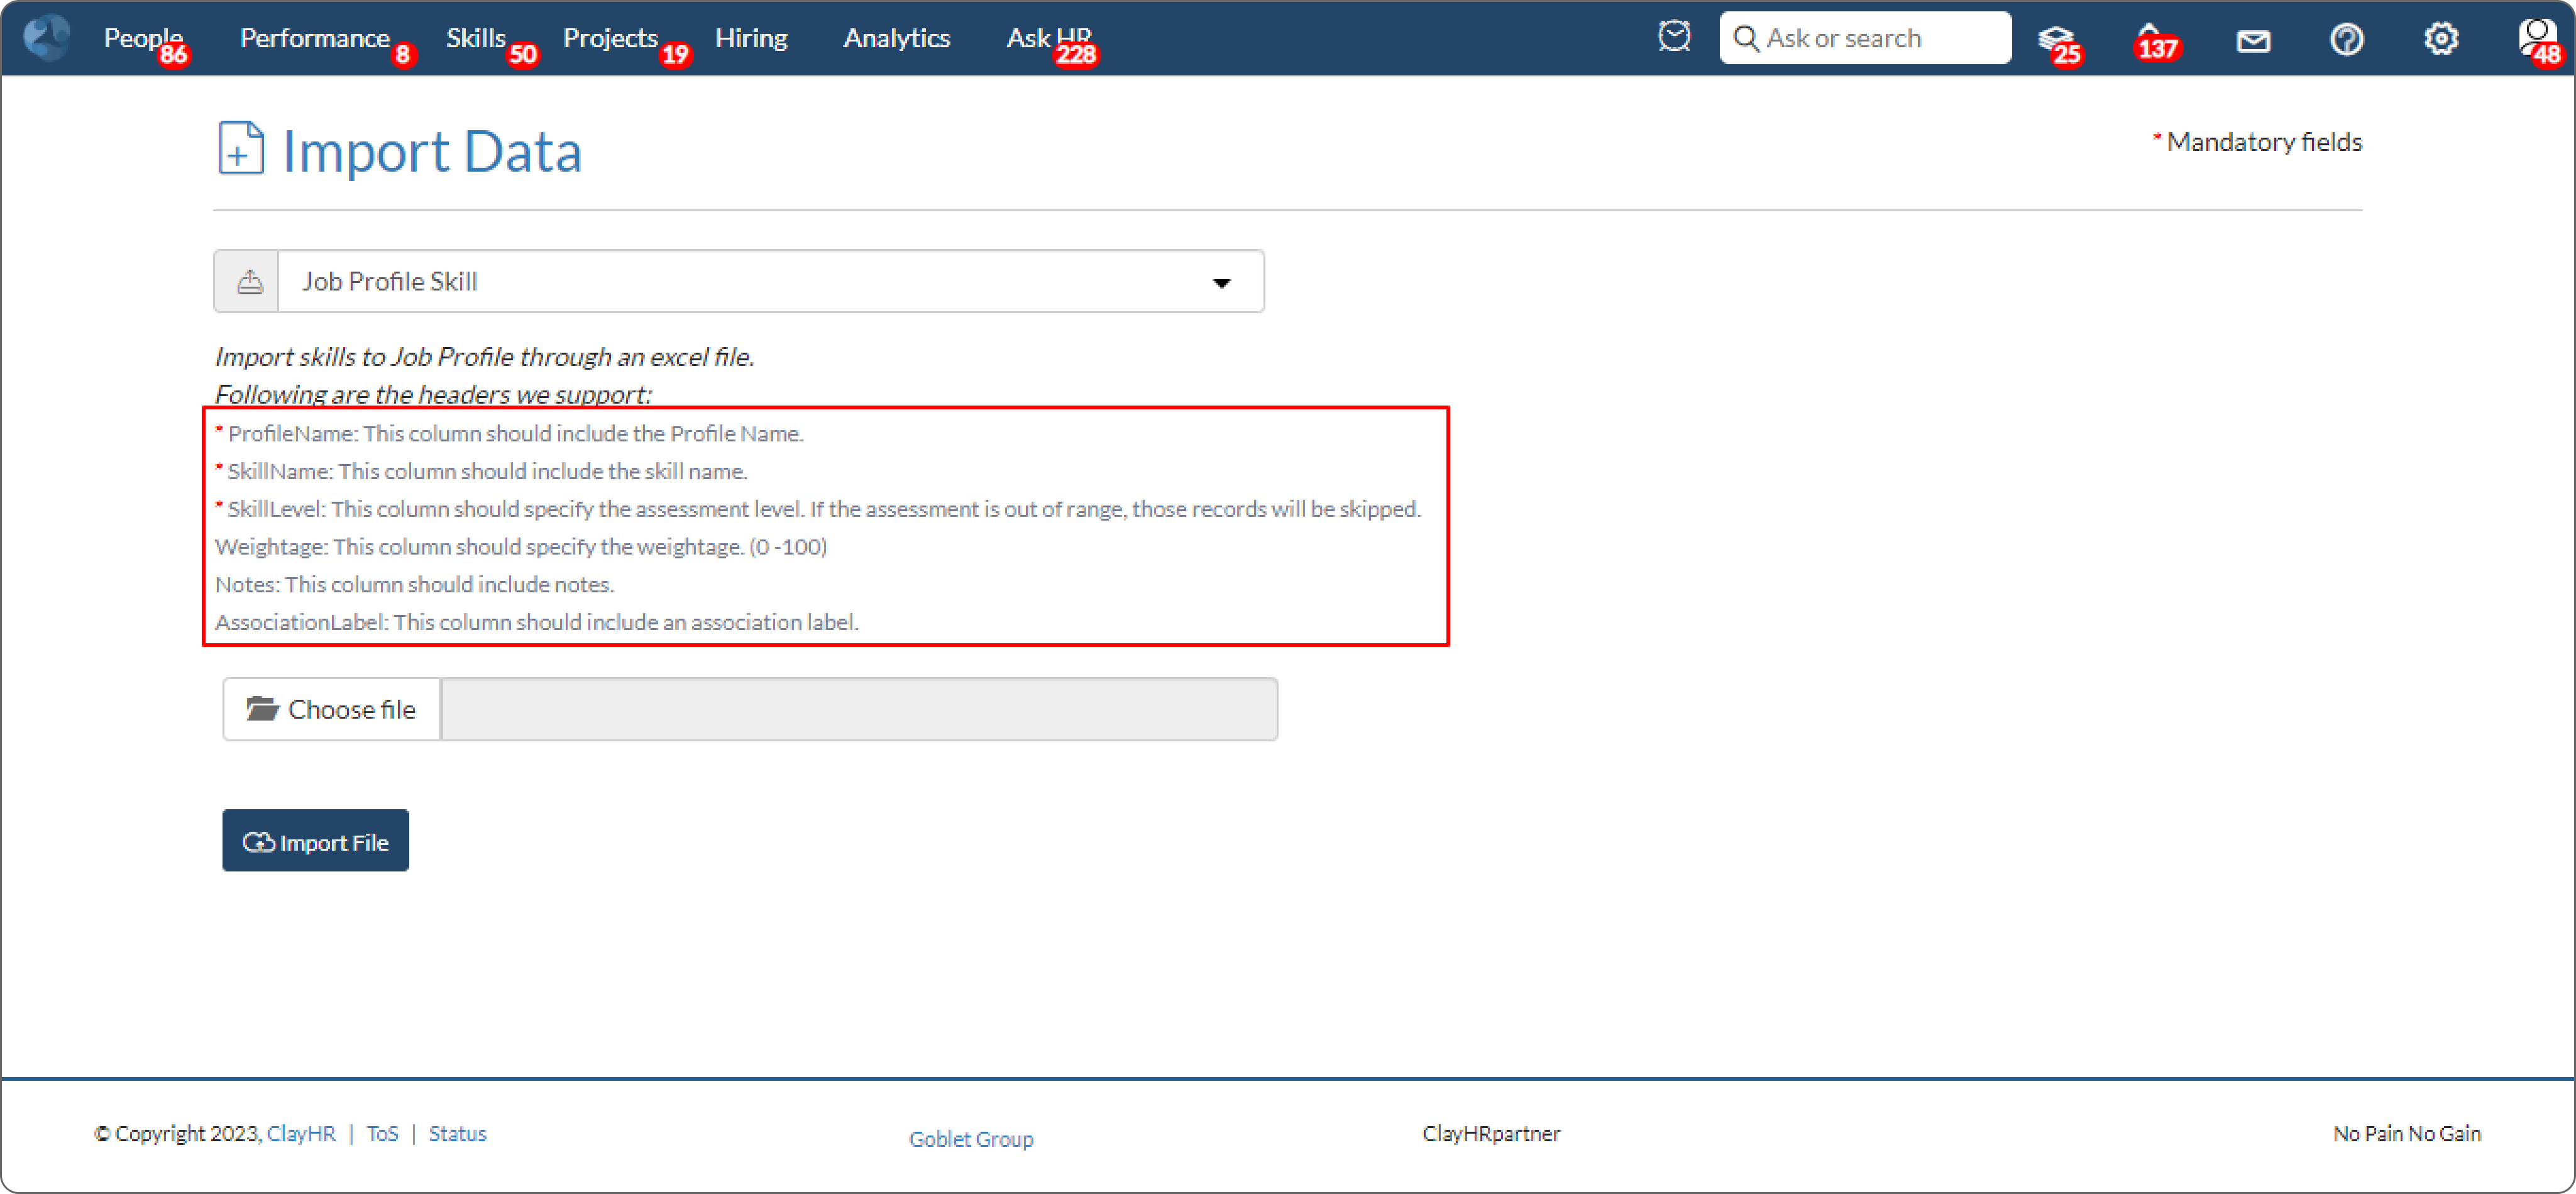The height and width of the screenshot is (1194, 2576).
Task: Click the ProfileName header description
Action: [509, 433]
